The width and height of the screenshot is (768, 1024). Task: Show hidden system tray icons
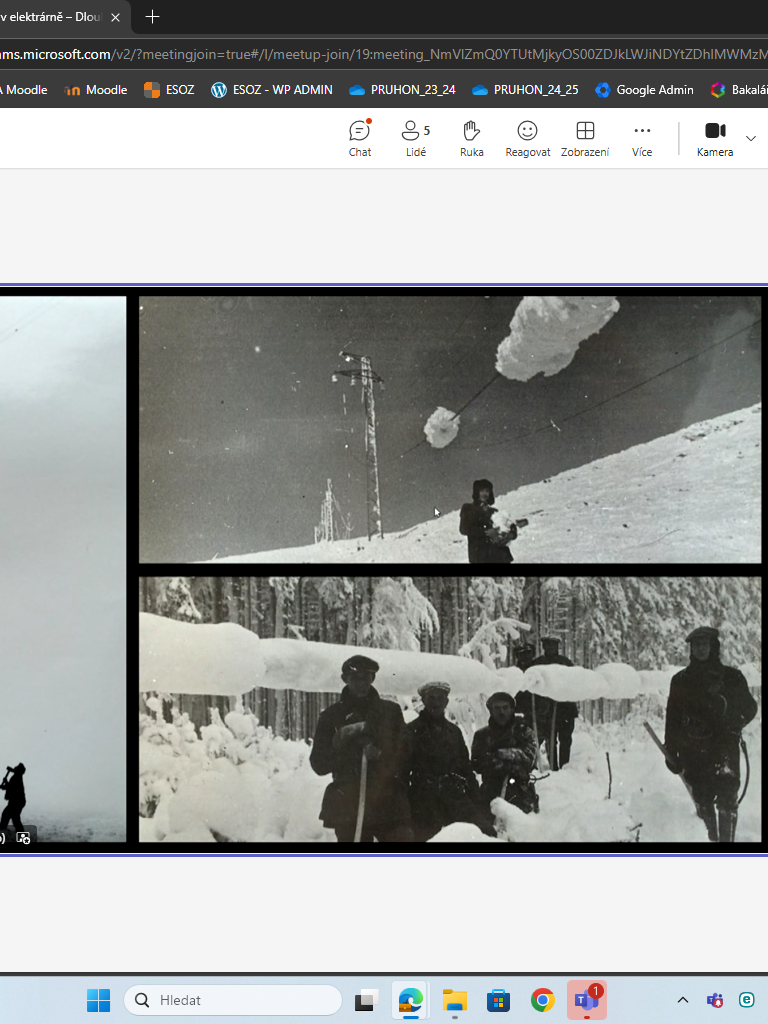point(682,1000)
